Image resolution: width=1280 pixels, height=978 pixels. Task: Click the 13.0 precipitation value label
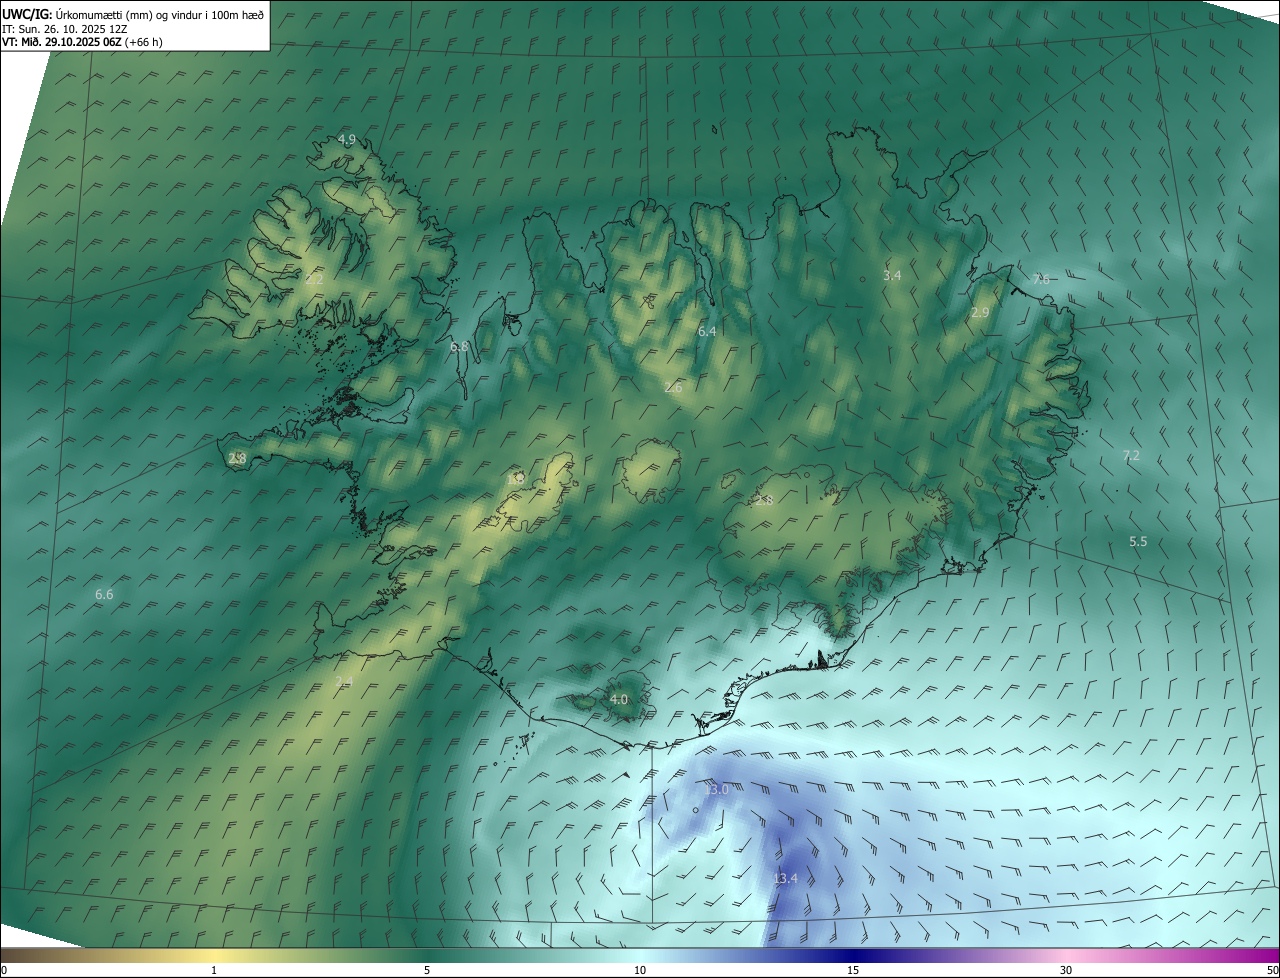pyautogui.click(x=716, y=789)
